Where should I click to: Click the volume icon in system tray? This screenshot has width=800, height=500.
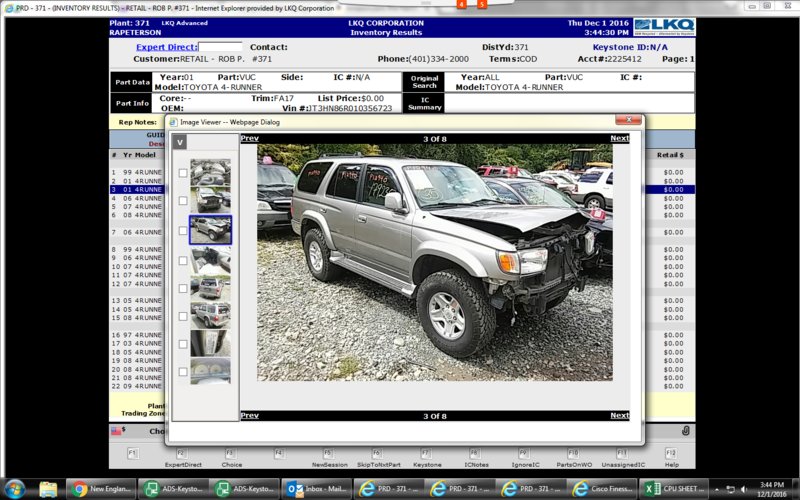[x=744, y=489]
